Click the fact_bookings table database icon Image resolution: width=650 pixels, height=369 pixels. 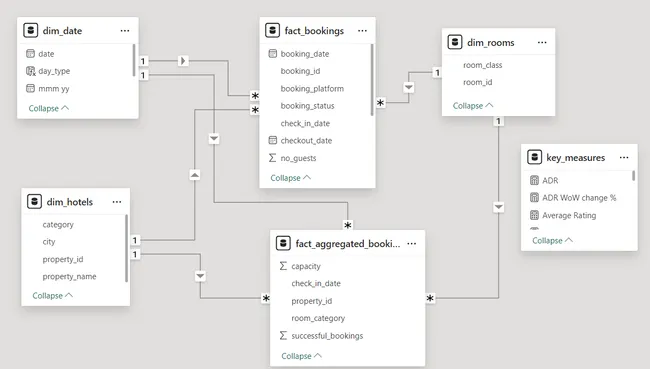tap(272, 31)
